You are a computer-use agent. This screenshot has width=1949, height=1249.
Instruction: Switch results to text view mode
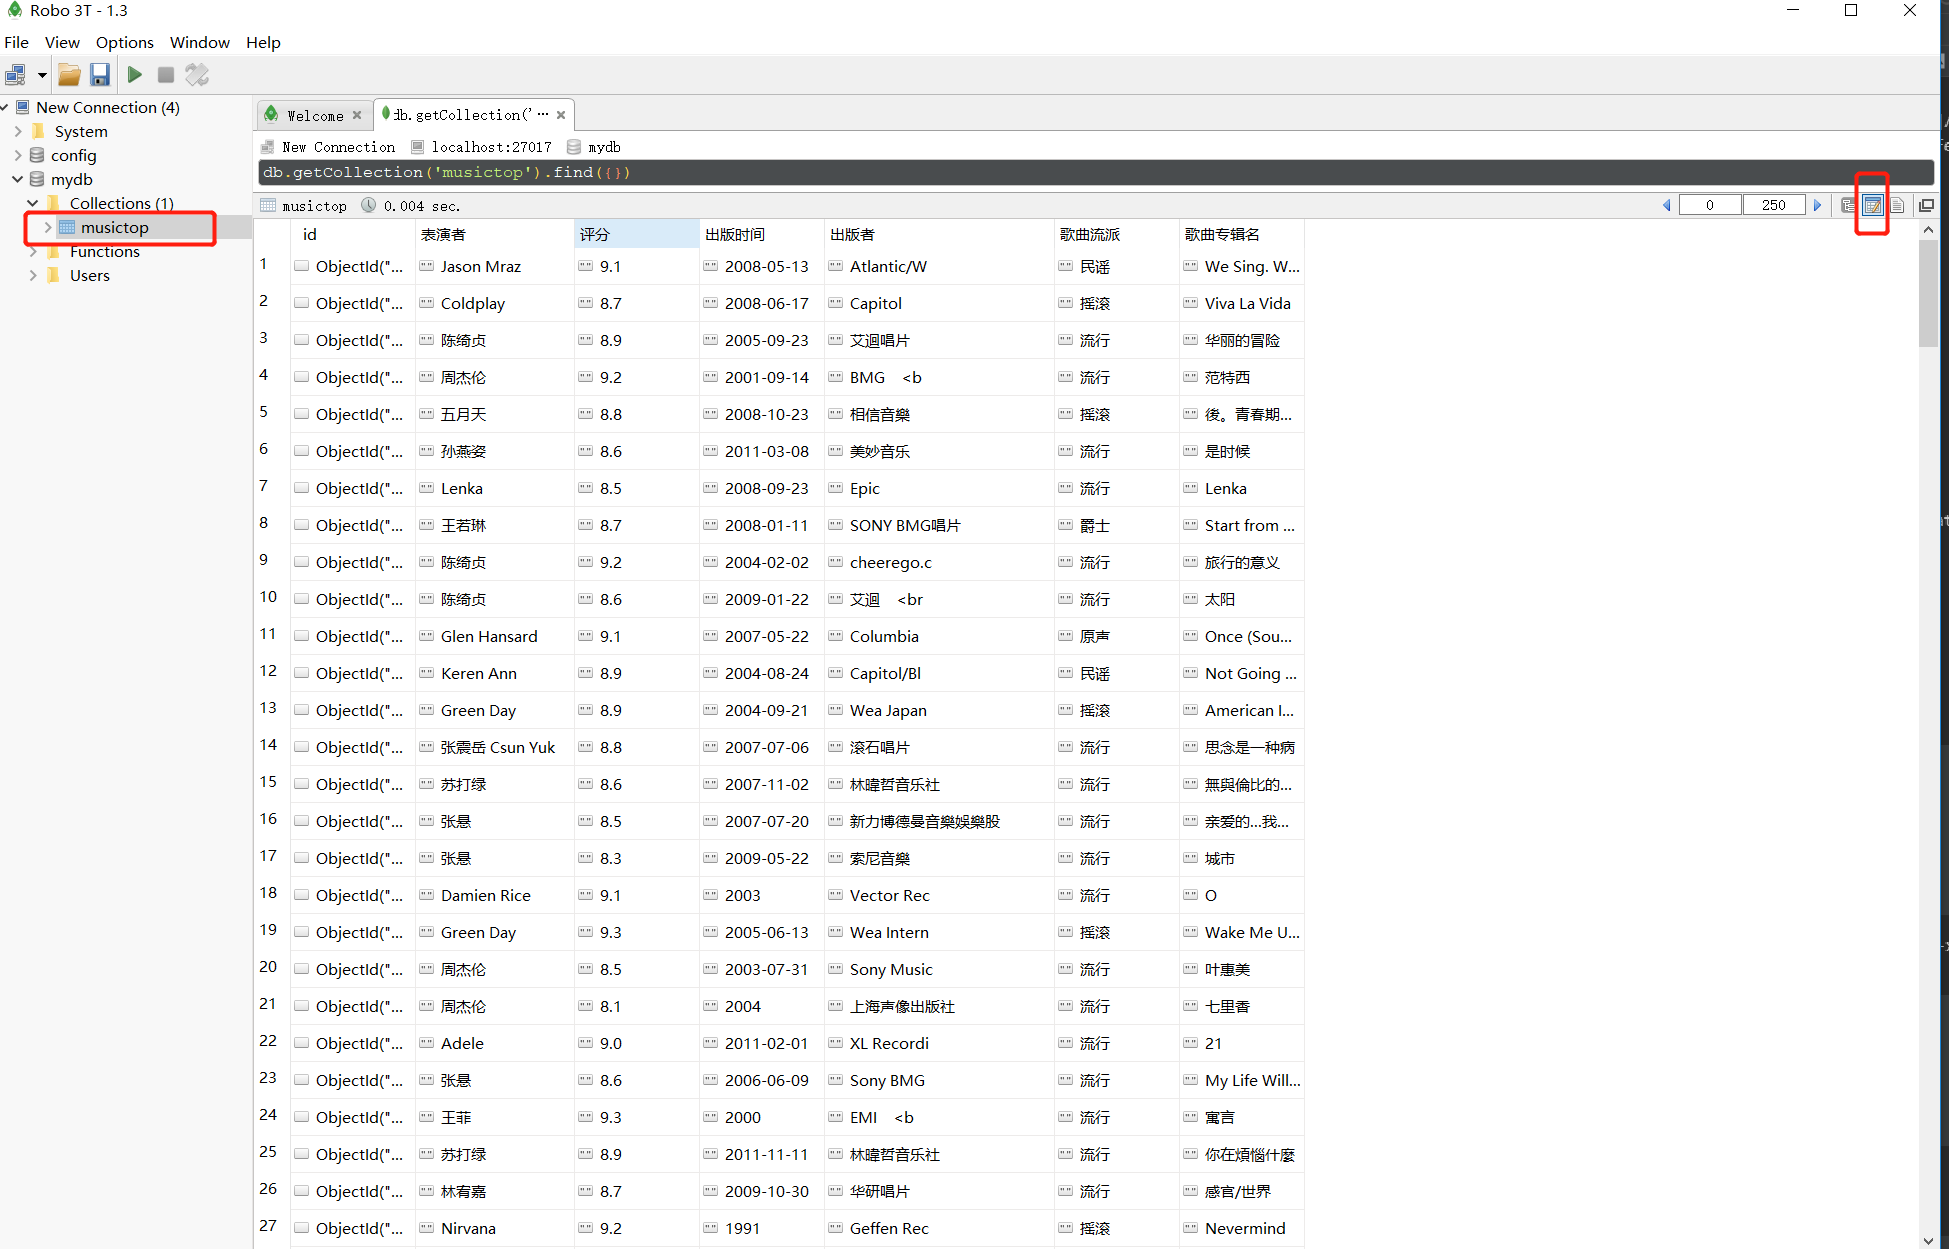tap(1897, 205)
